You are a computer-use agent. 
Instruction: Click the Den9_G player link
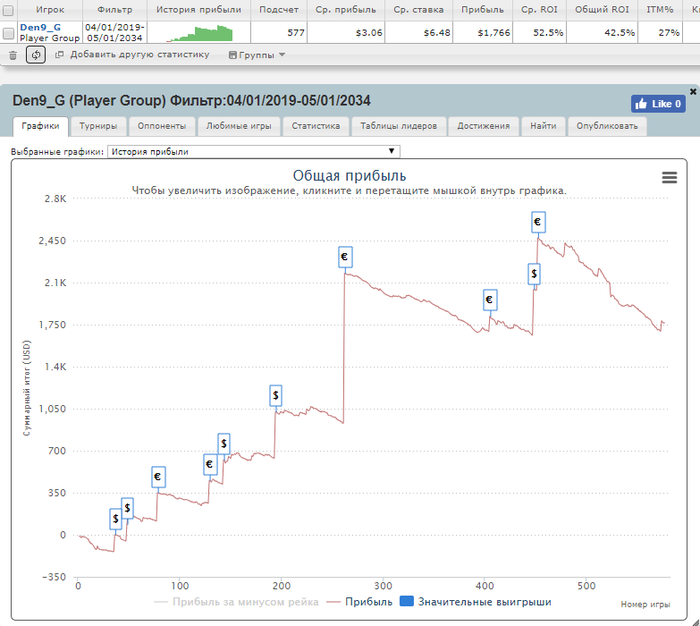tap(40, 27)
